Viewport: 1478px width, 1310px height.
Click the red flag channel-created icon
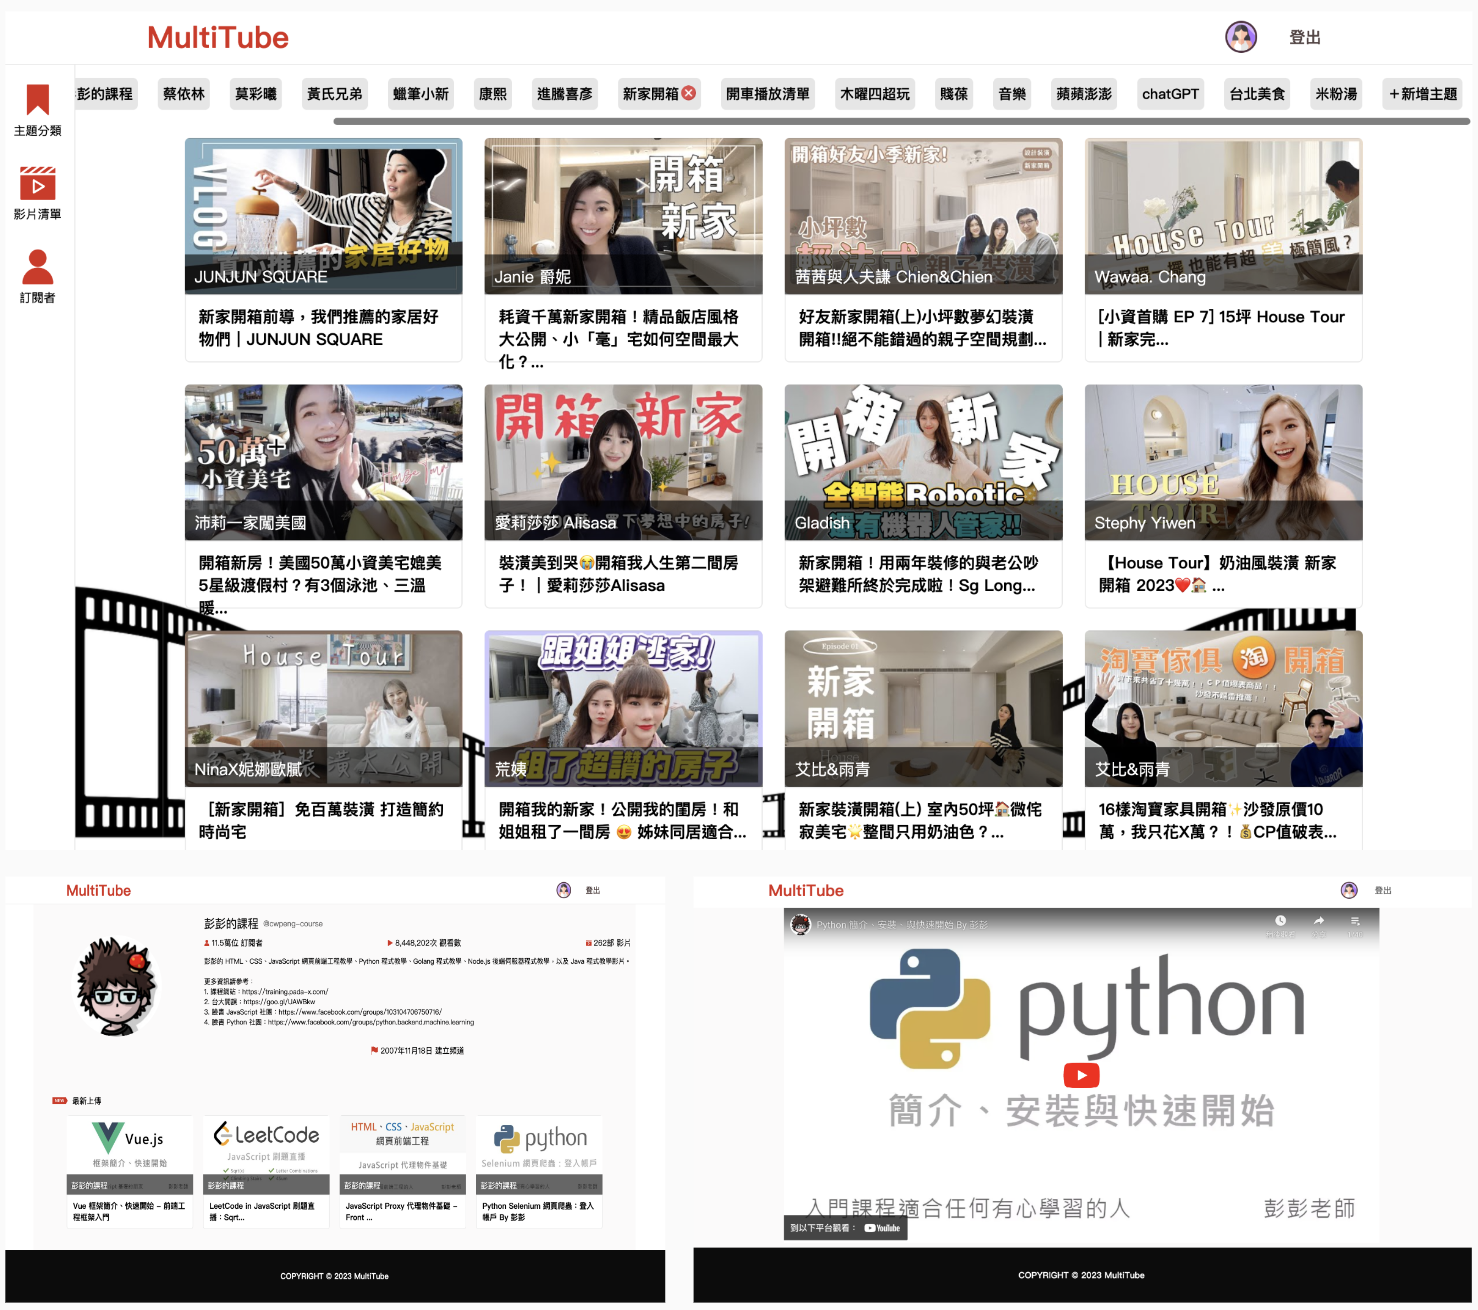coord(373,1051)
